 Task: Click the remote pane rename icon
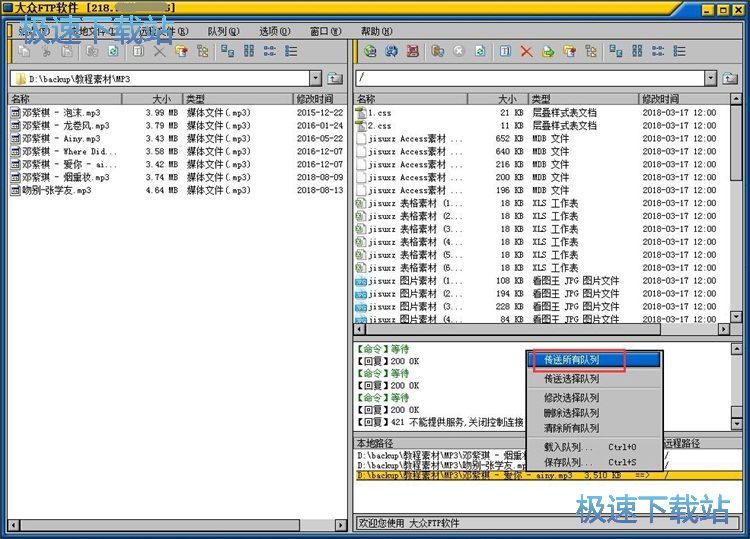pos(505,51)
